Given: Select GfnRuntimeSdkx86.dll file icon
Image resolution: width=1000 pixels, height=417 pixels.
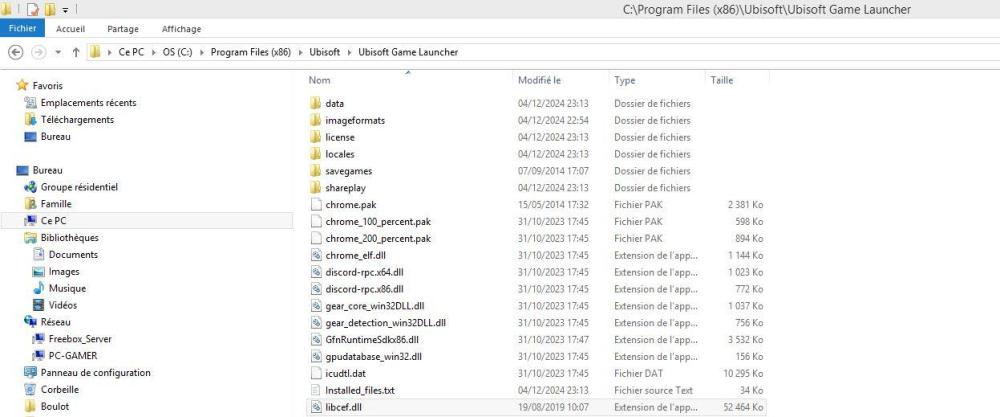Looking at the screenshot, I should pyautogui.click(x=316, y=339).
